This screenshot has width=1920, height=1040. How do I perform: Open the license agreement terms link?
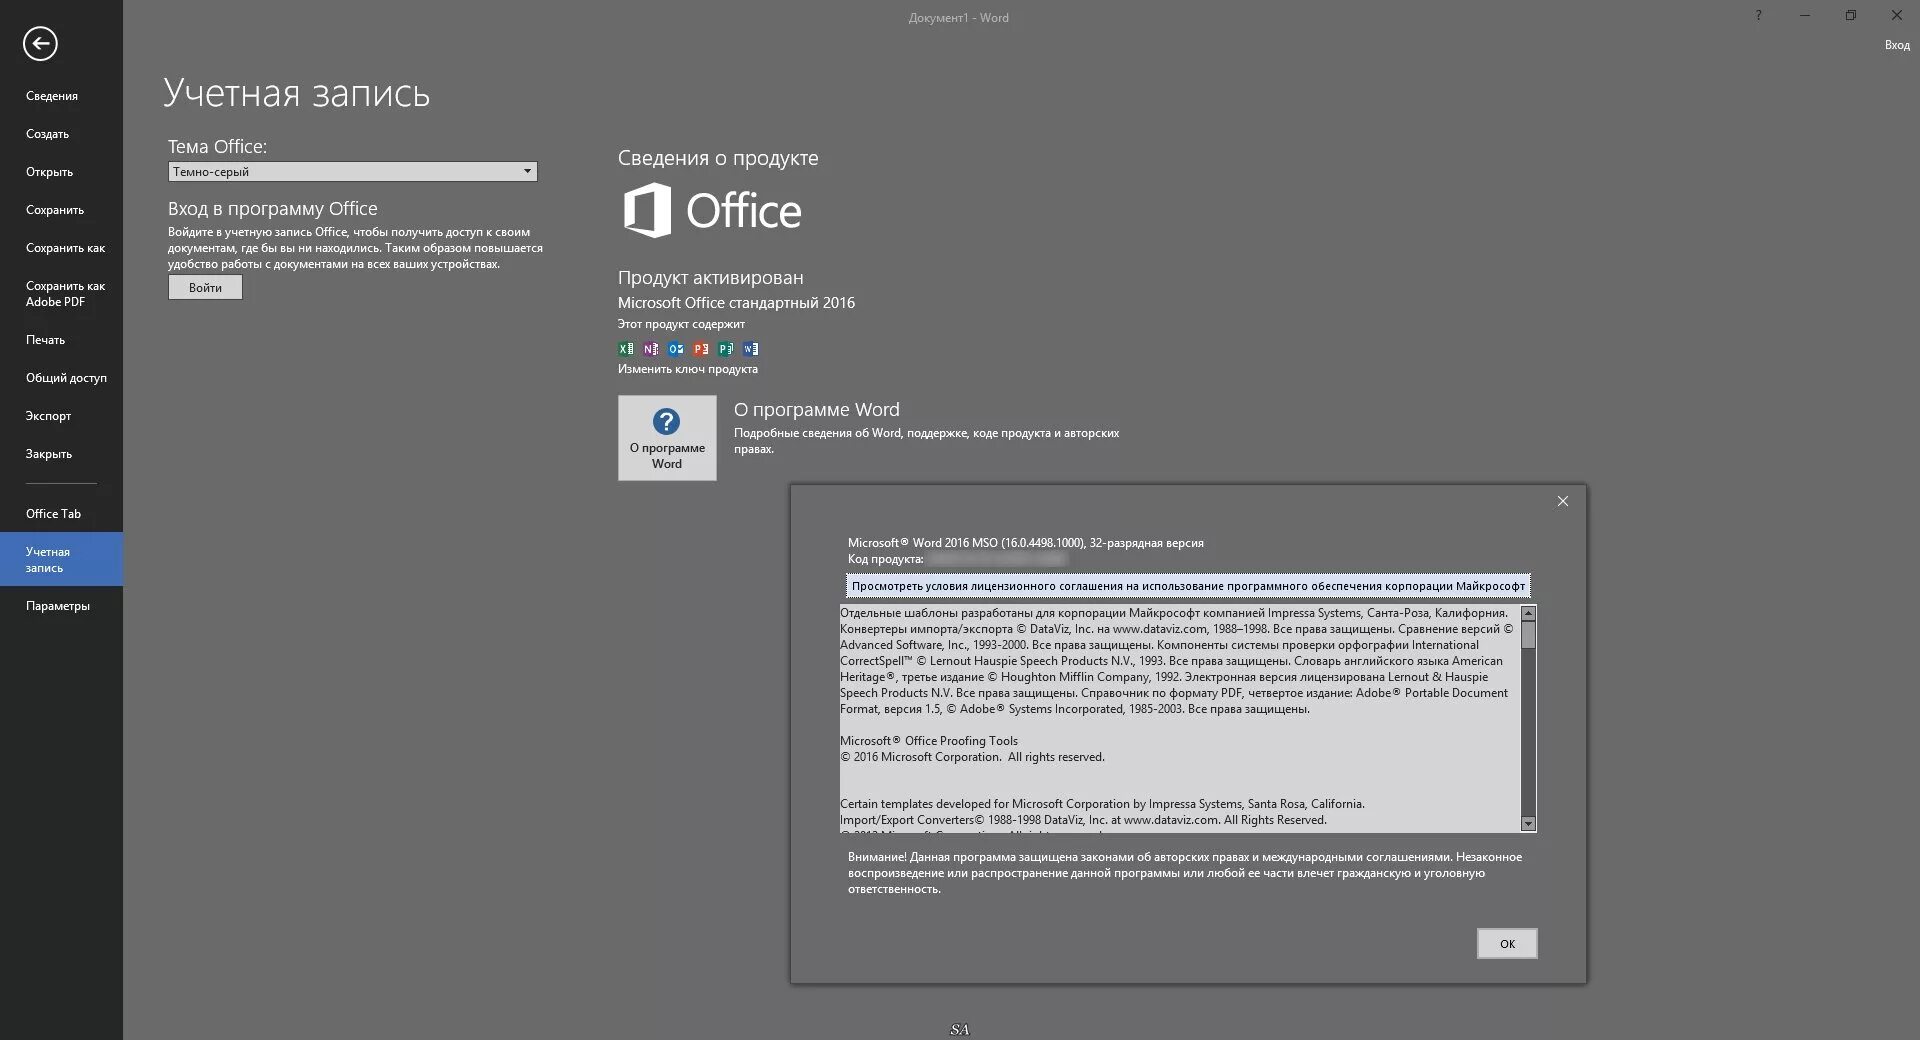pyautogui.click(x=1188, y=586)
